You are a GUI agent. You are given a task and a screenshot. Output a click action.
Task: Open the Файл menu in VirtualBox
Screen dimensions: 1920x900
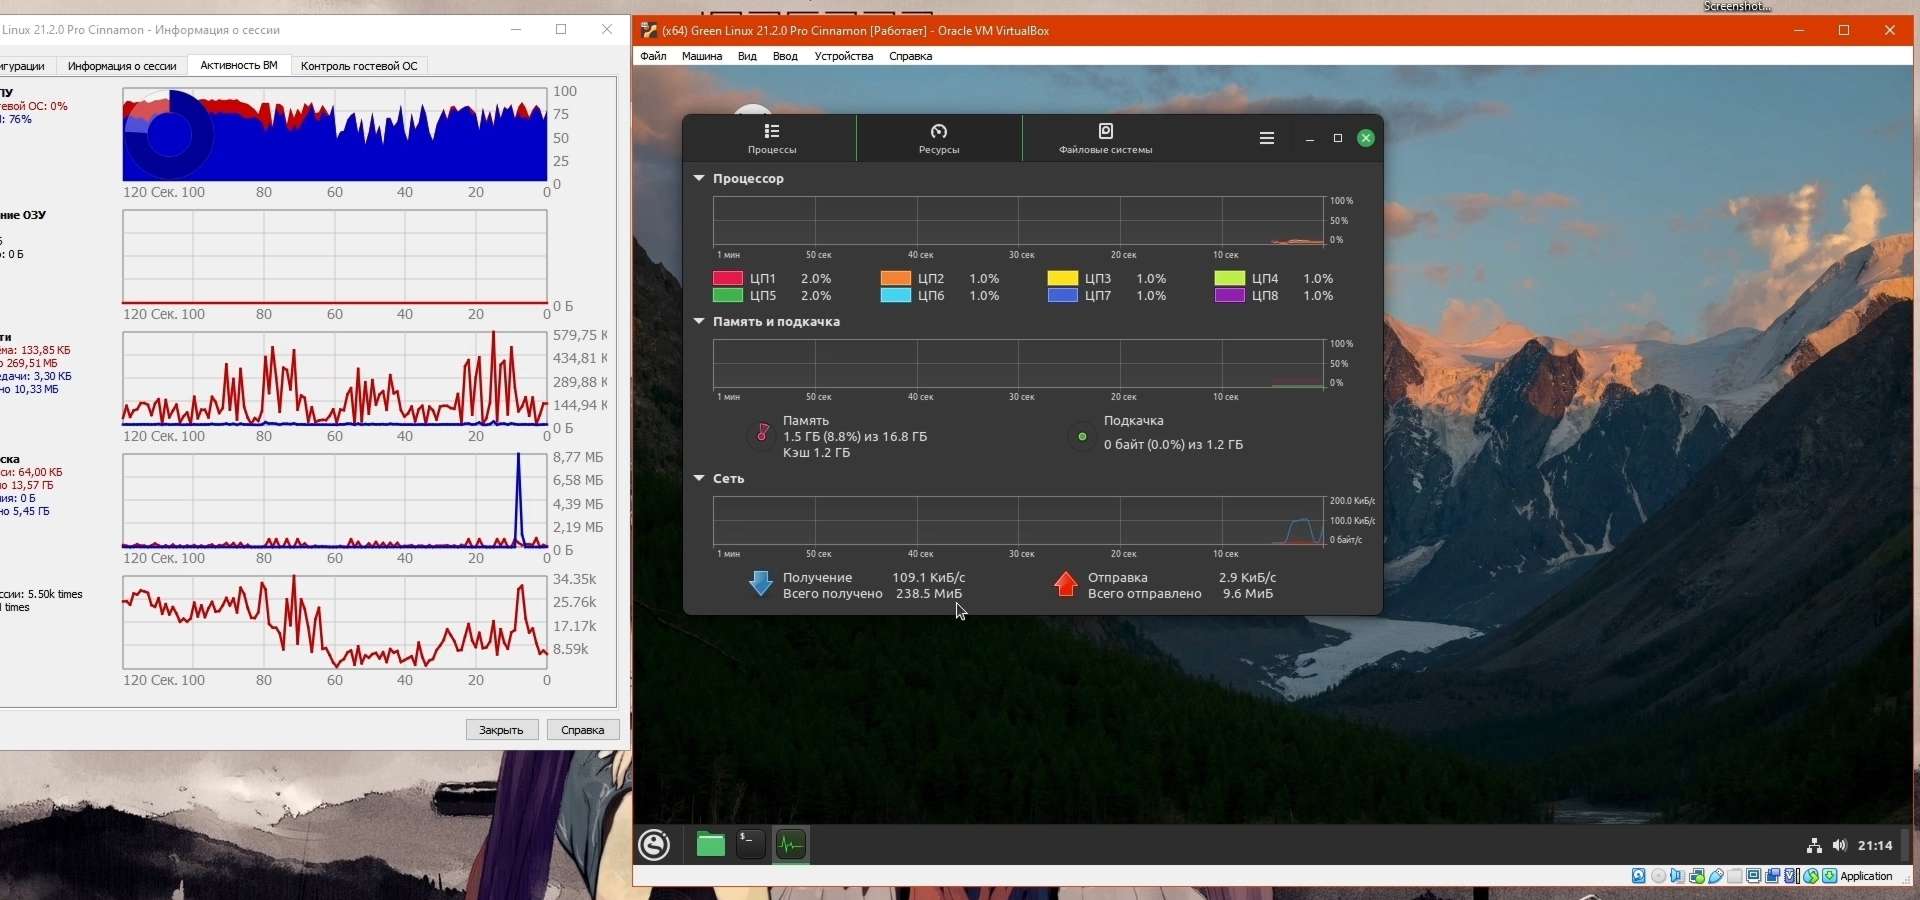click(654, 56)
